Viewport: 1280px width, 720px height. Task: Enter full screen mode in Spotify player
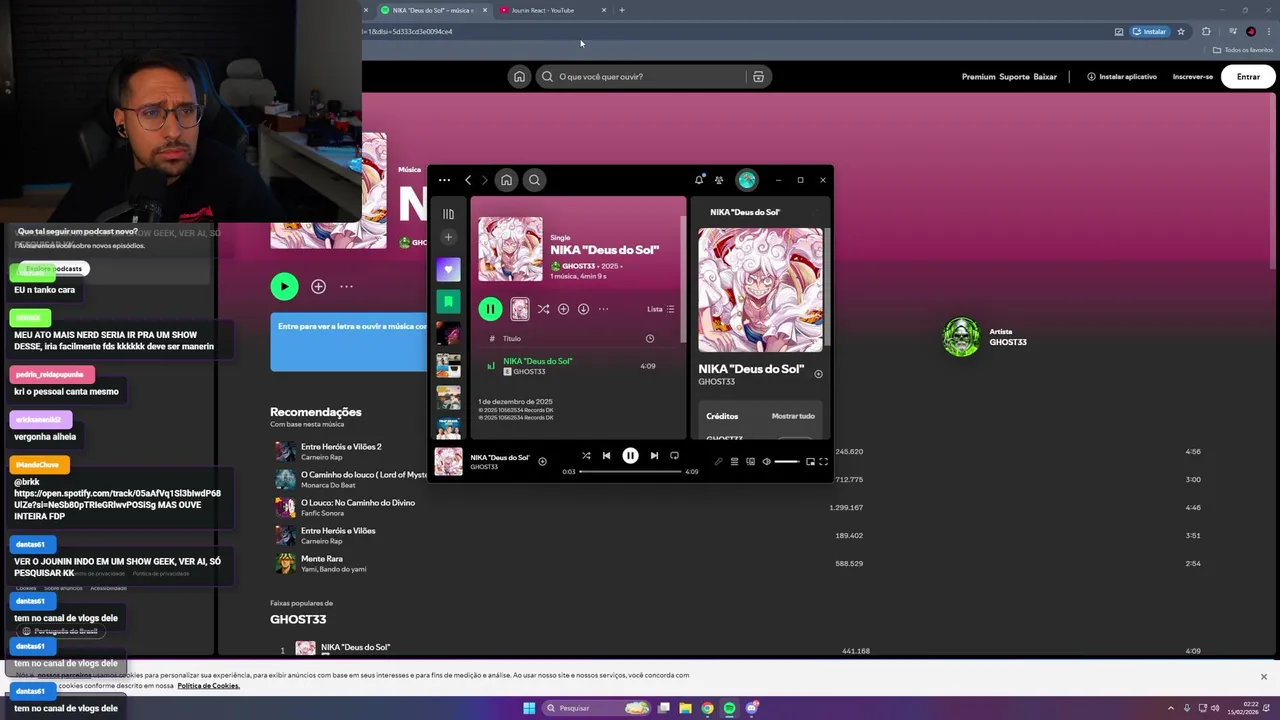823,461
